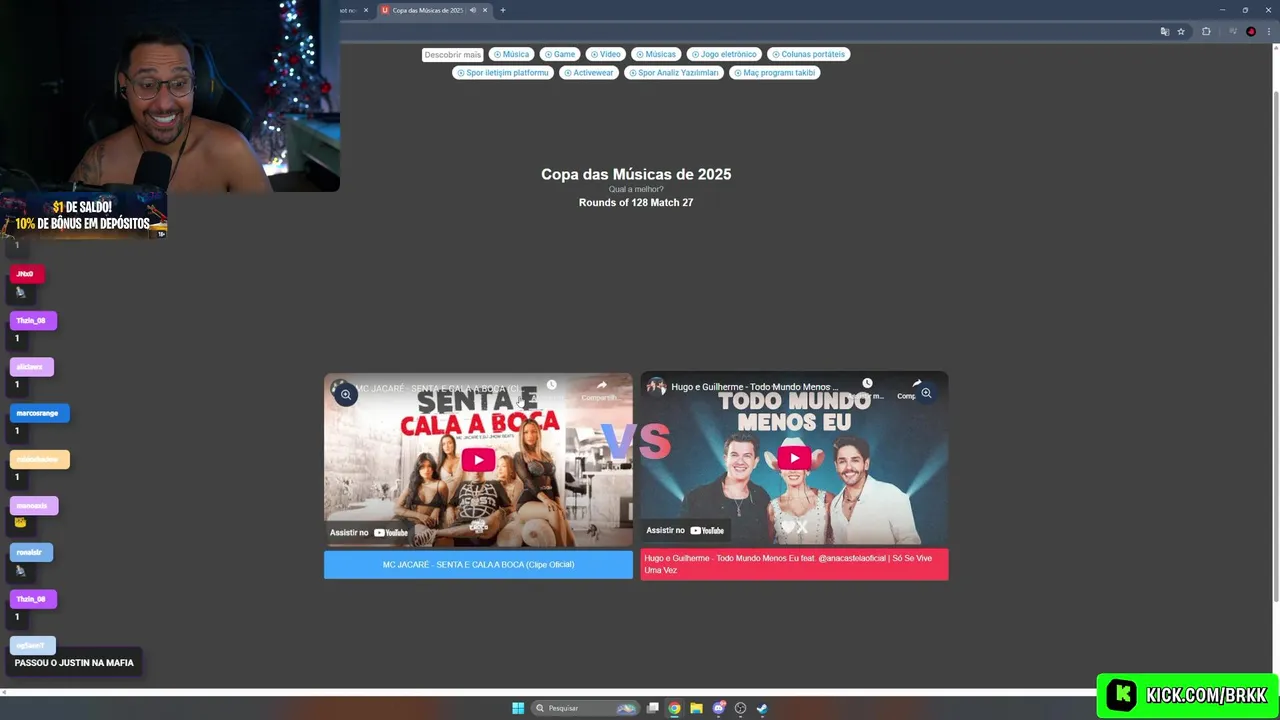Open Discord from the taskbar

[718, 708]
